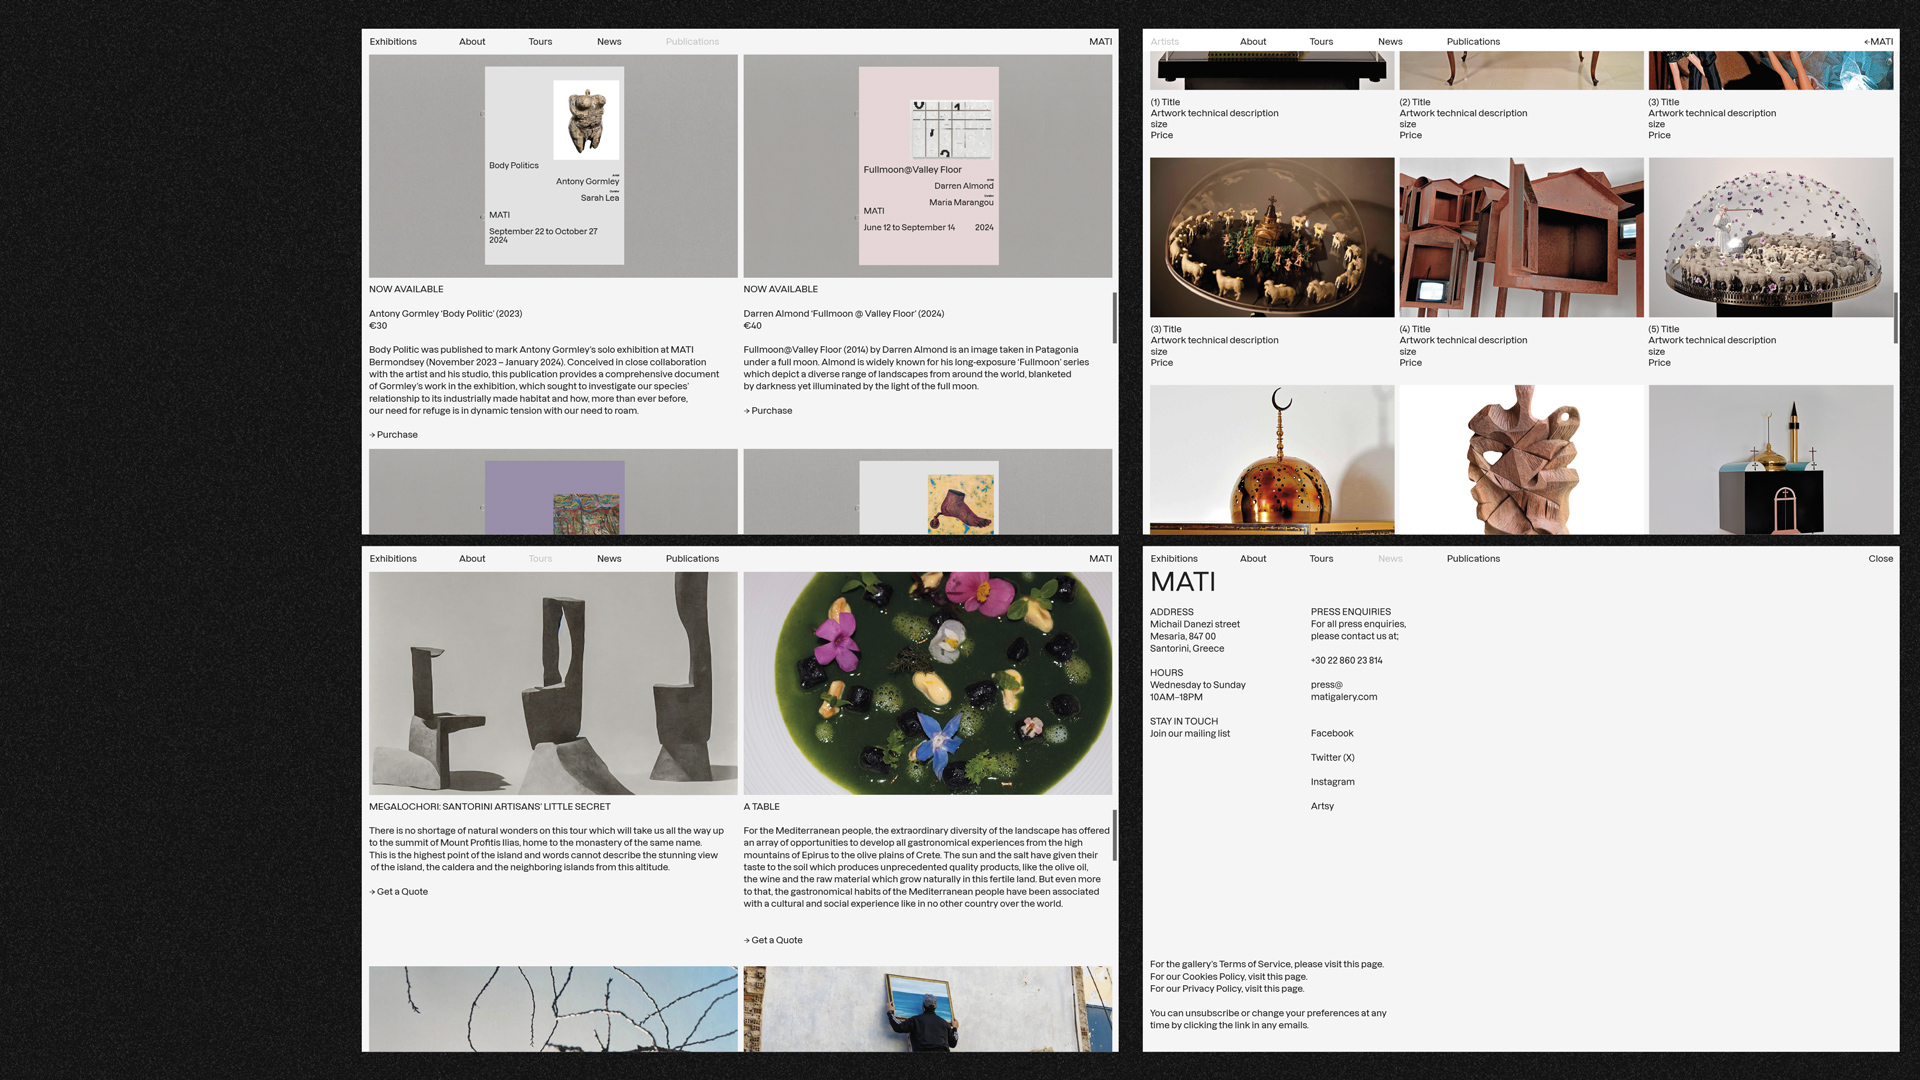Close the MATI contact panel
This screenshot has height=1080, width=1920.
click(1880, 559)
